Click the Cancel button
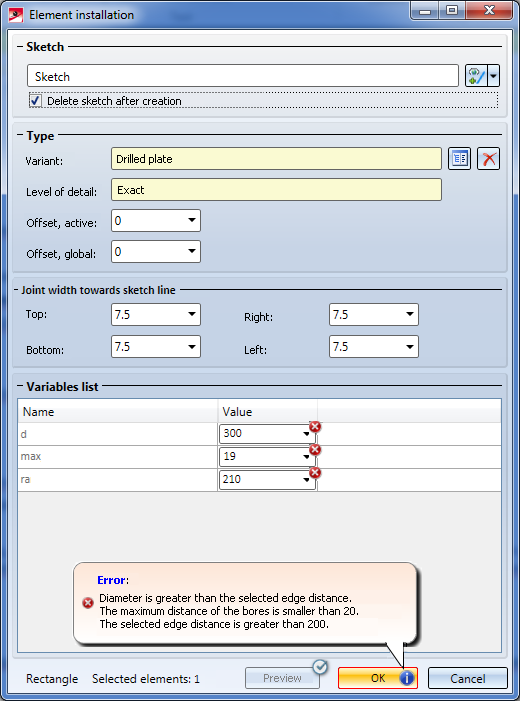This screenshot has height=701, width=520. tap(468, 678)
